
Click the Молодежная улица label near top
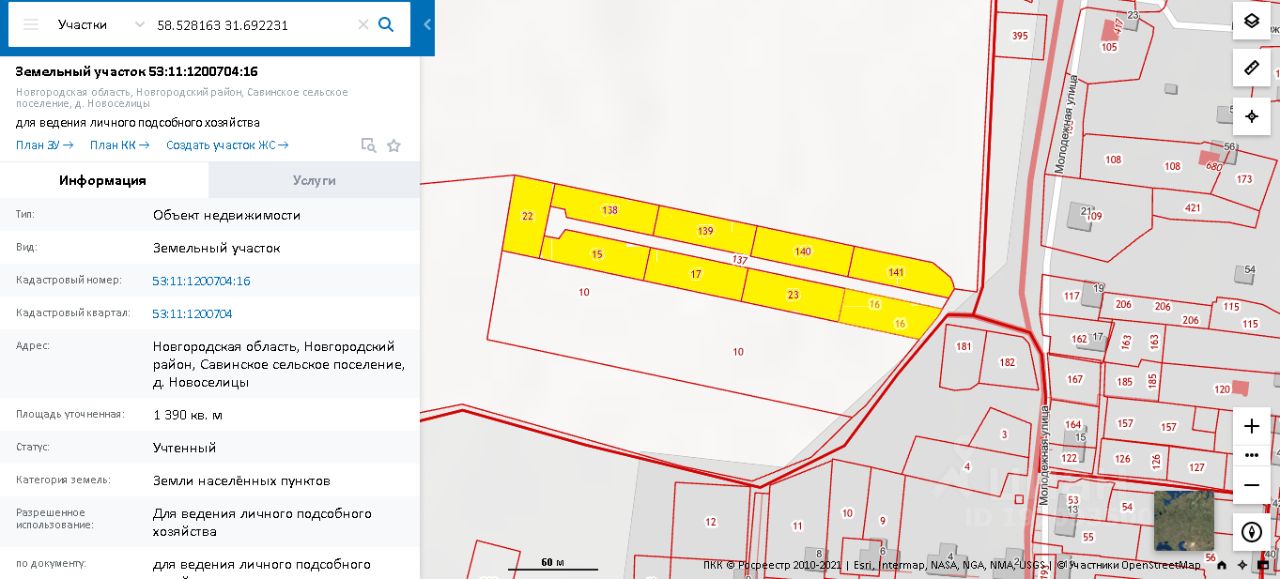1067,124
